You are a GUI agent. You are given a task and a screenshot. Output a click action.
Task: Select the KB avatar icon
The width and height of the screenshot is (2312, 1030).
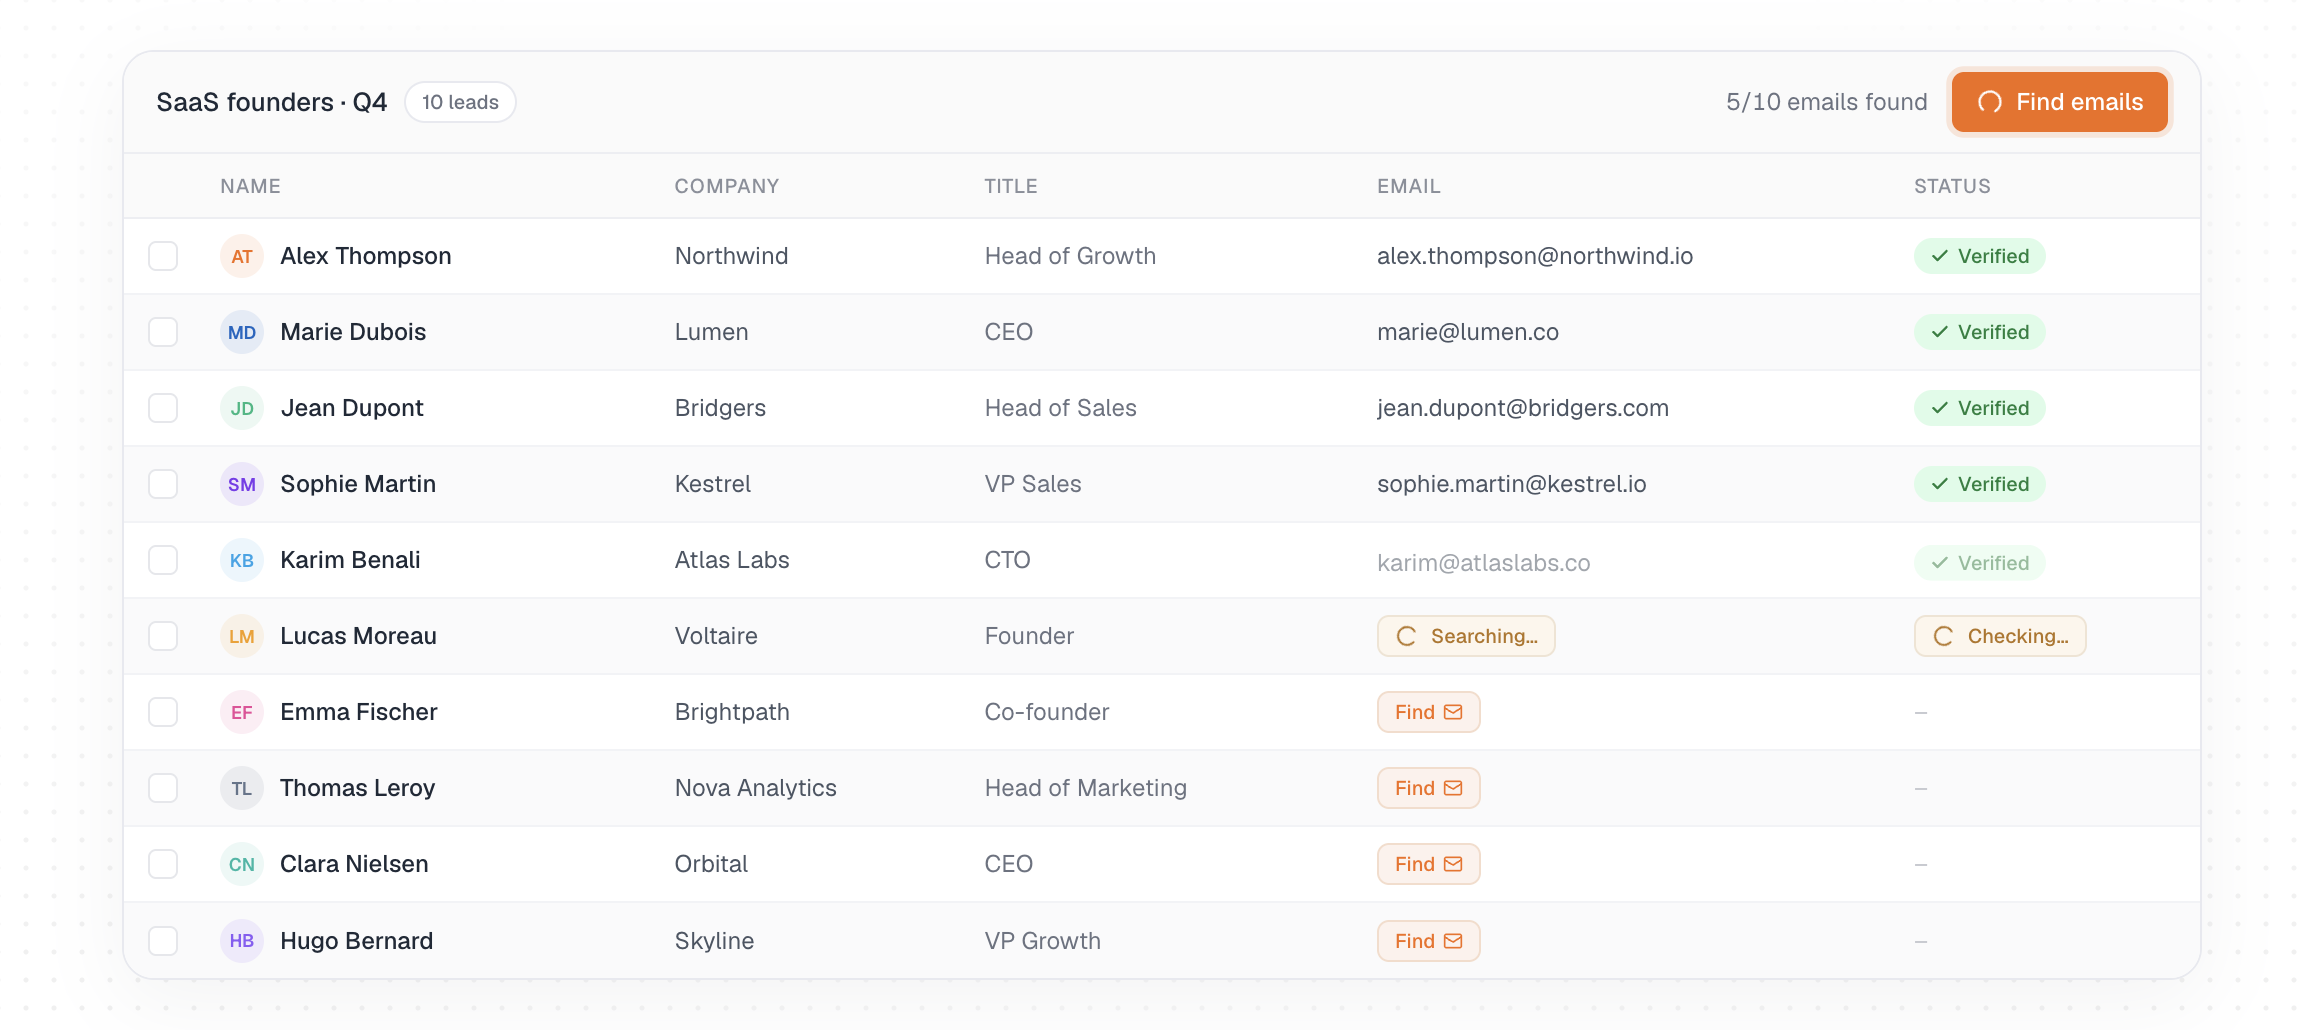tap(242, 560)
